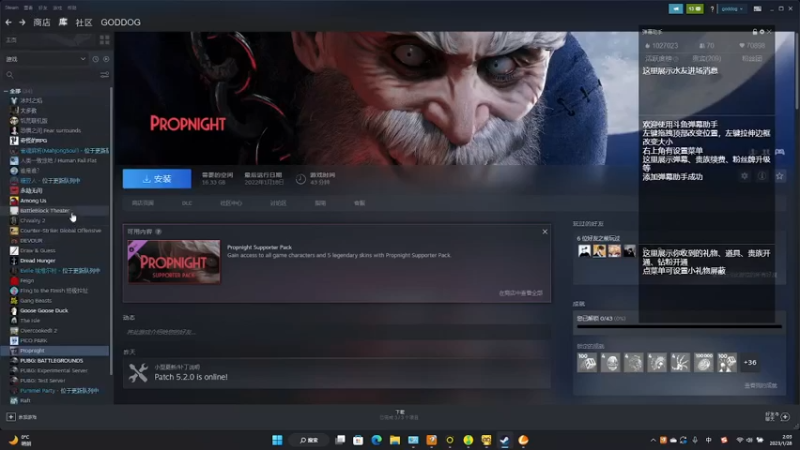Open the Community tab

84,22
